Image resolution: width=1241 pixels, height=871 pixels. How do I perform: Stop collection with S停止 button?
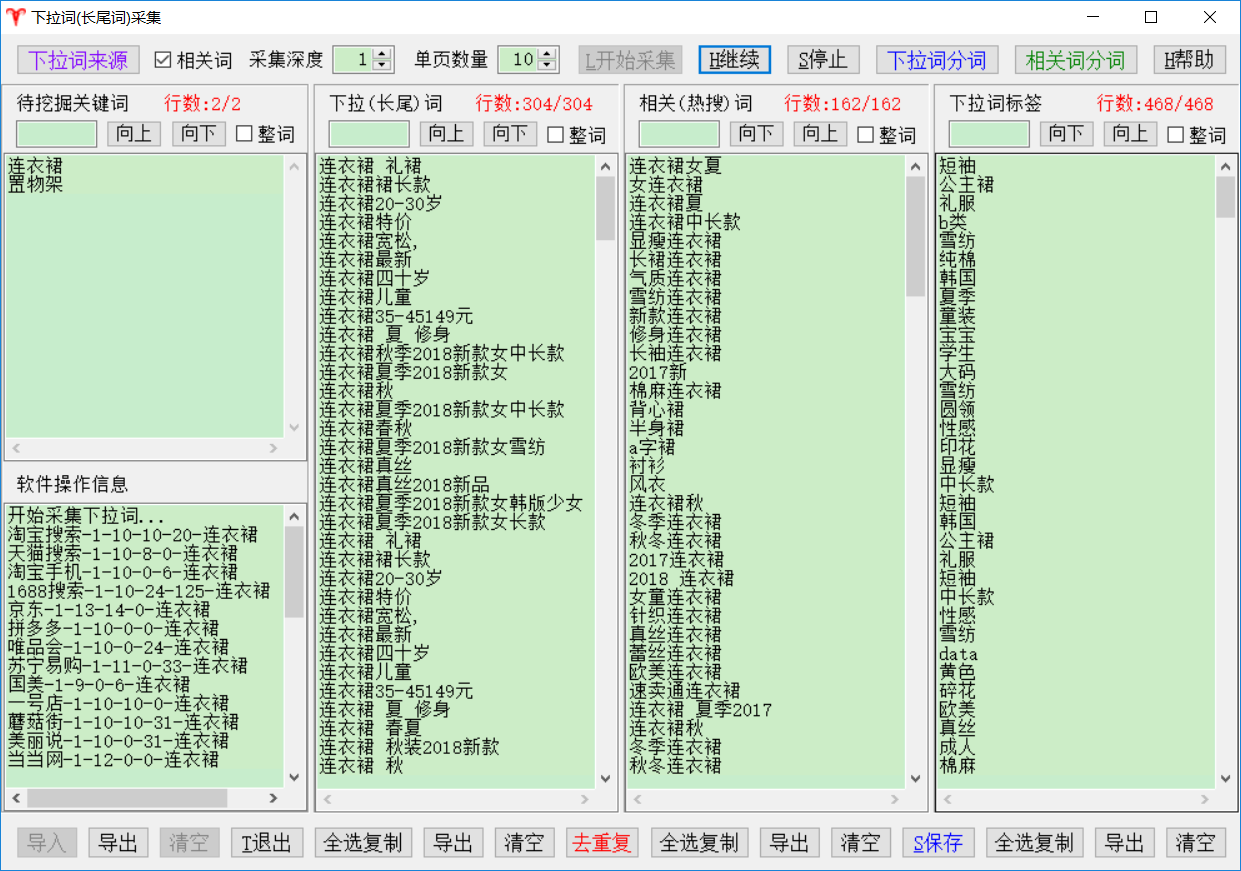tap(823, 60)
